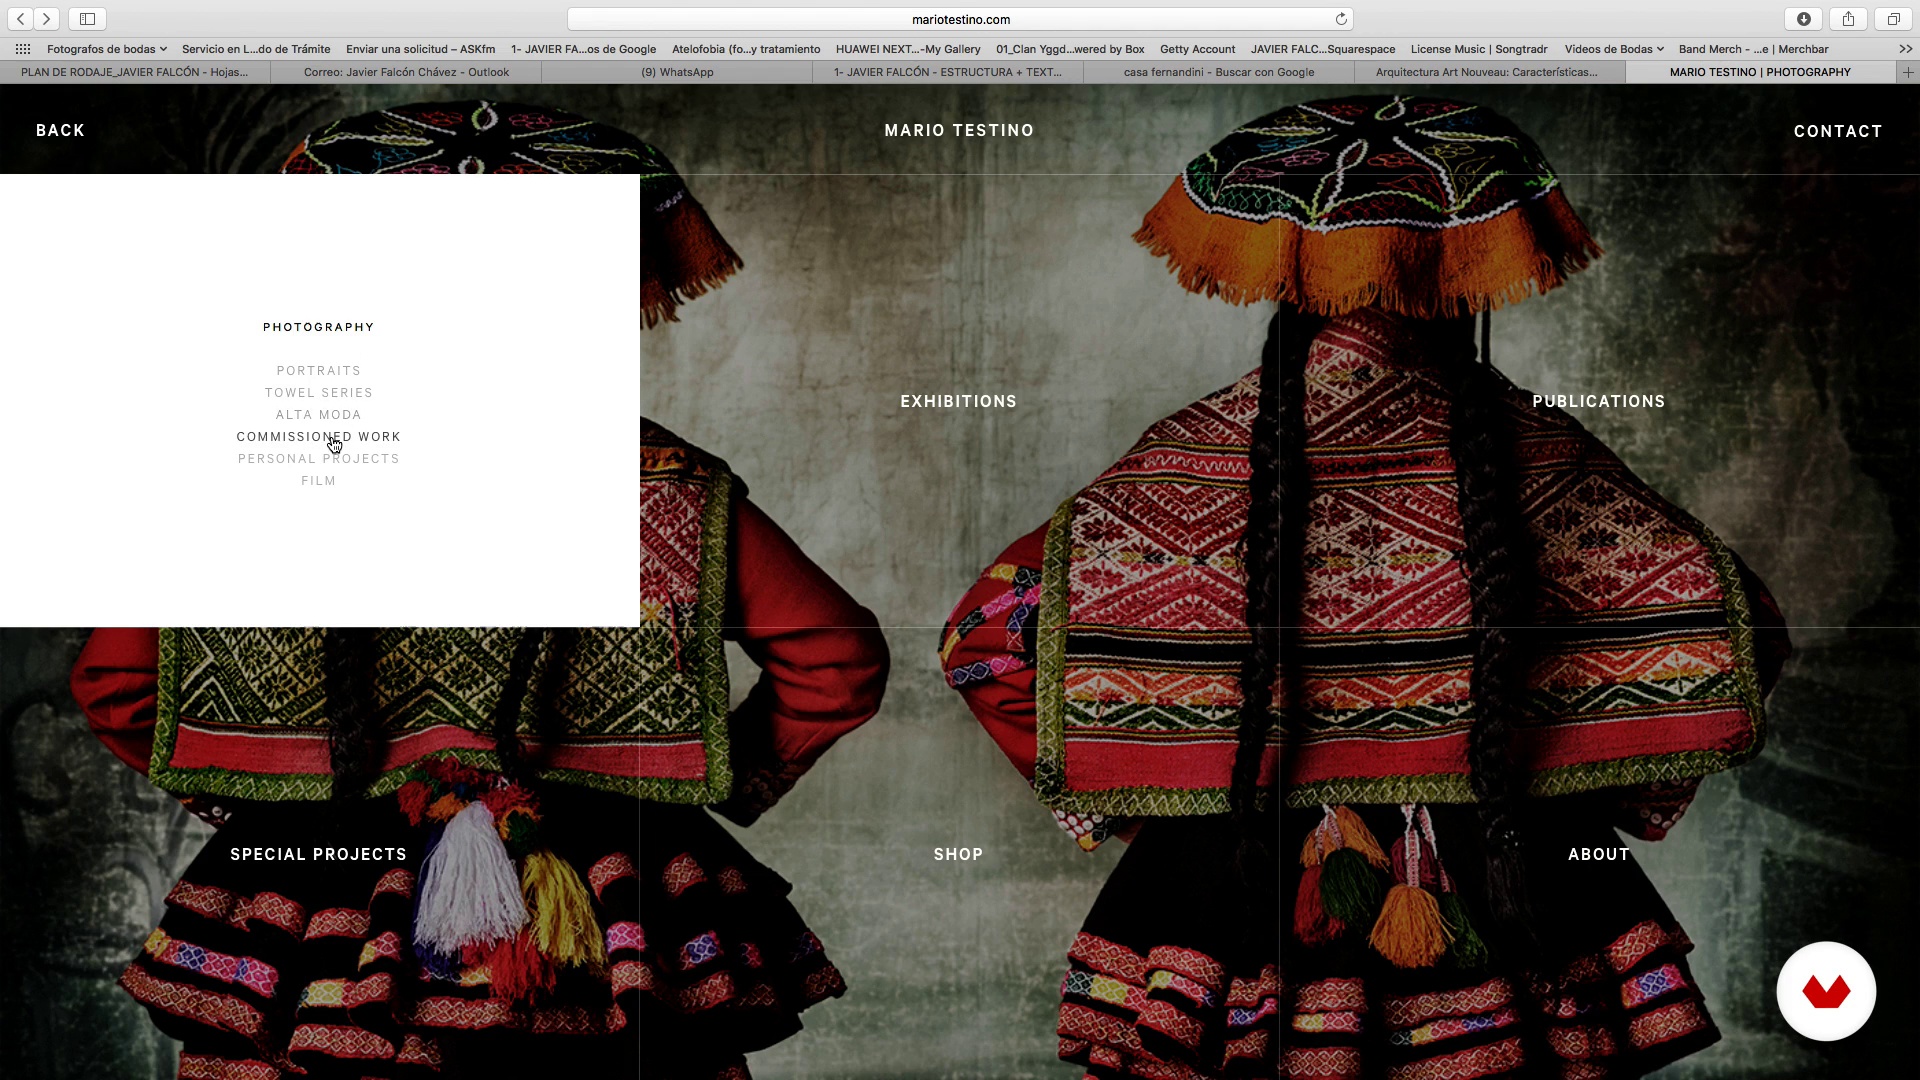
Task: Expand Videos de Bodas bookmark folder
Action: click(x=1614, y=49)
